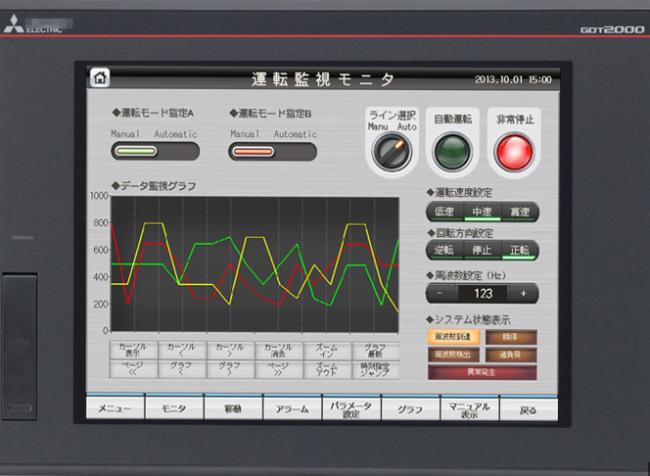Tap the highlighted orange status indicator
This screenshot has height=476, width=650.
click(454, 337)
